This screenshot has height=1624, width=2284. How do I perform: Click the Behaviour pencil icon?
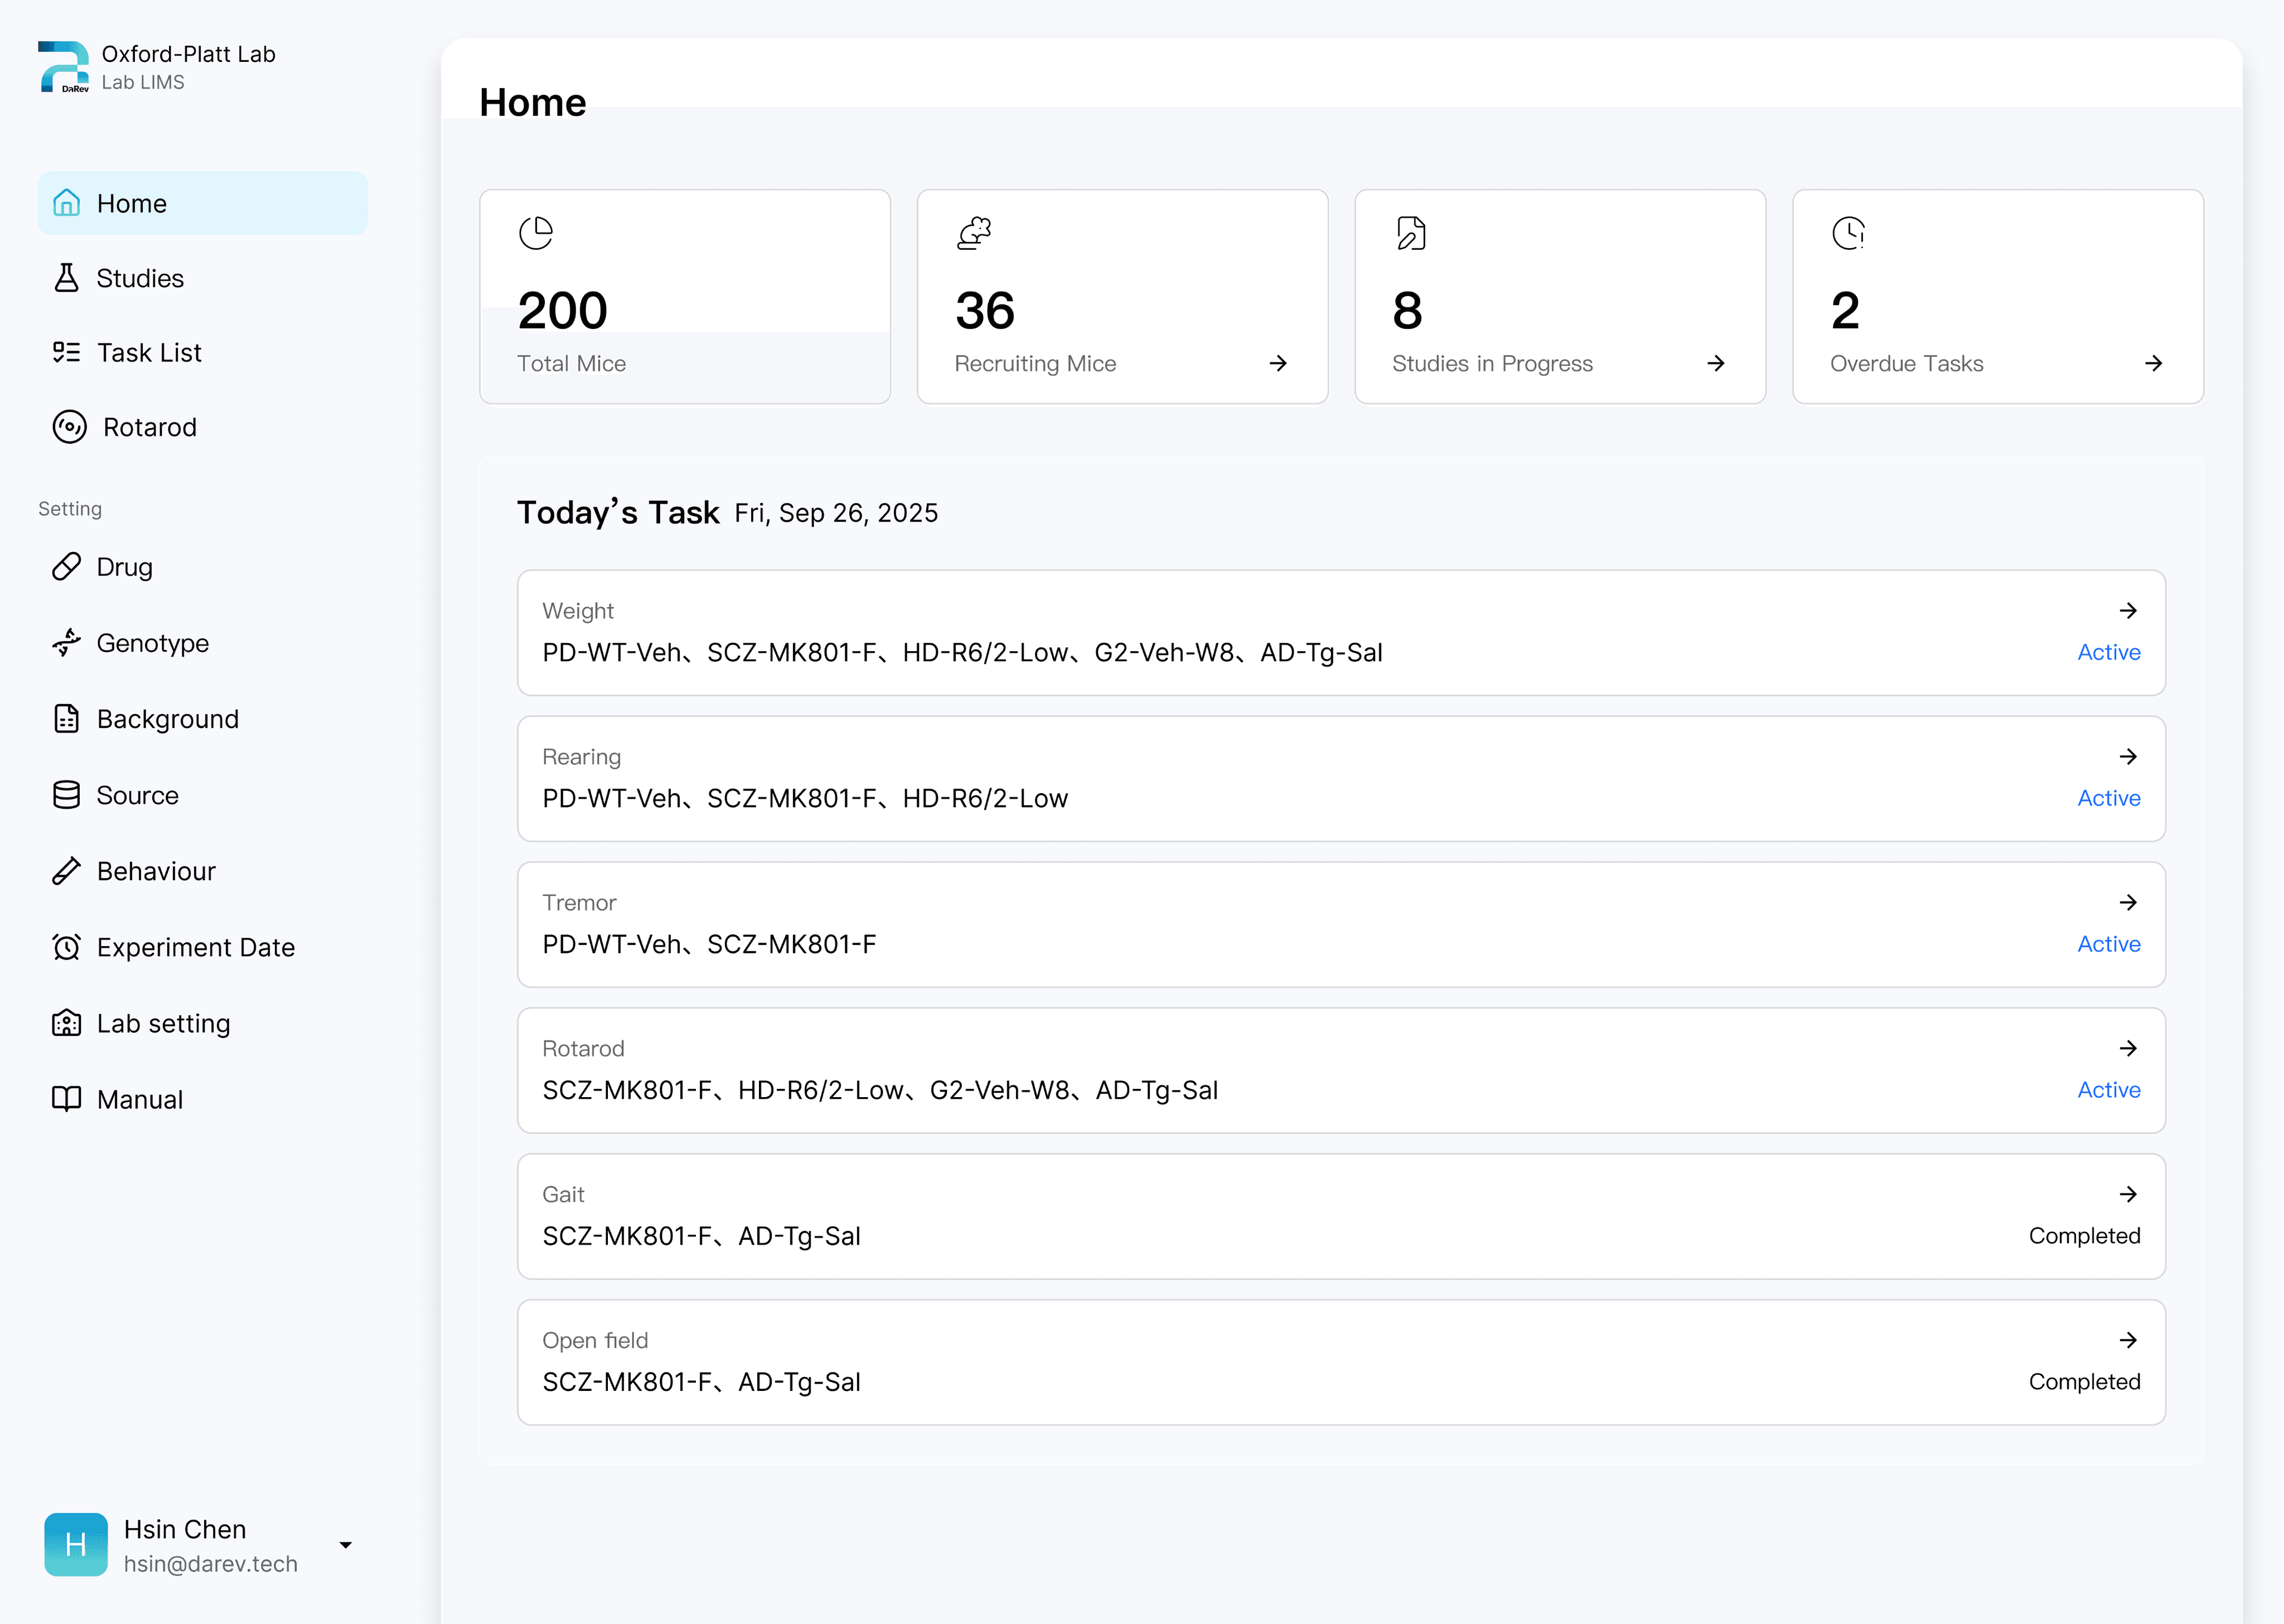point(66,871)
